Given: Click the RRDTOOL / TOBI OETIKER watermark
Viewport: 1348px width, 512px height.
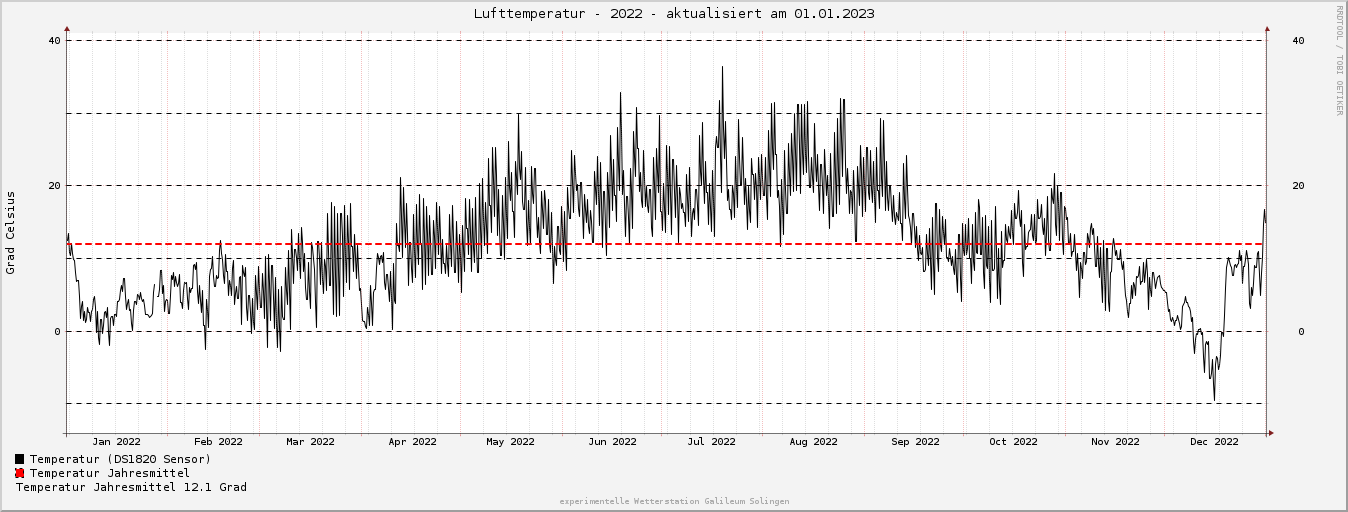Looking at the screenshot, I should (x=1339, y=60).
